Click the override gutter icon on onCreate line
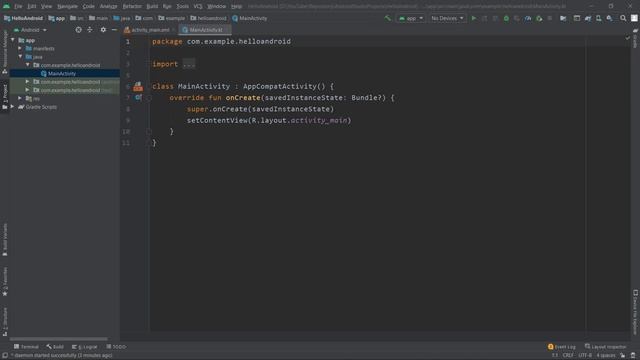This screenshot has width=640, height=360. click(x=138, y=98)
